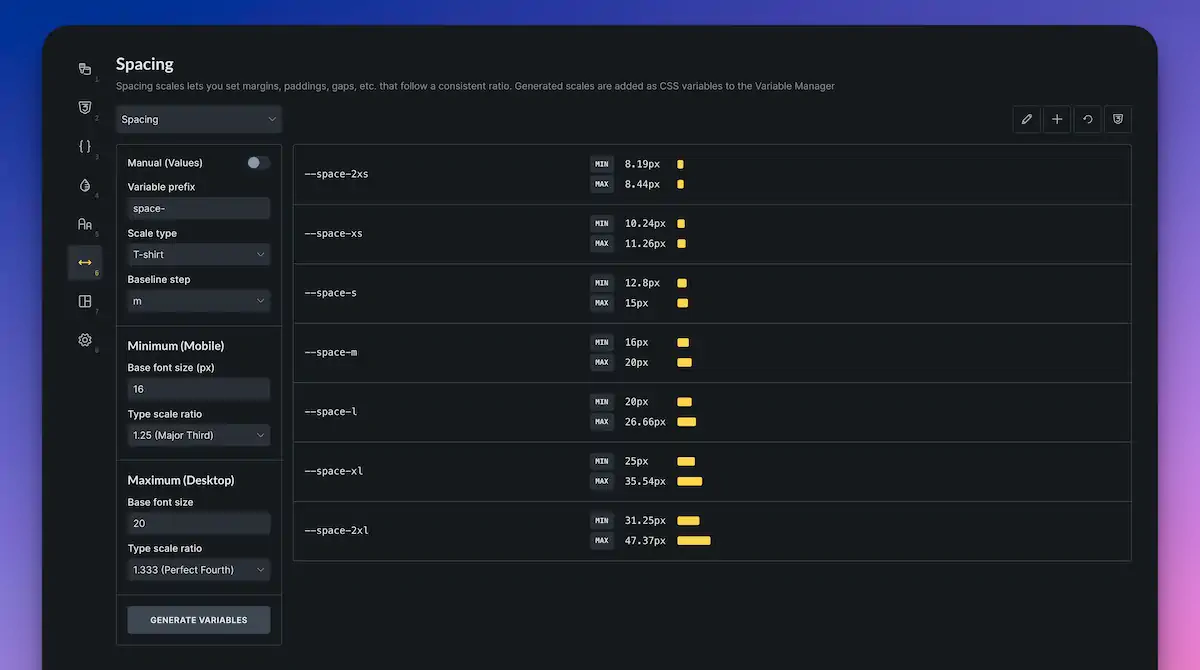
Task: Click the shield badge icon in sidebar
Action: coord(85,105)
